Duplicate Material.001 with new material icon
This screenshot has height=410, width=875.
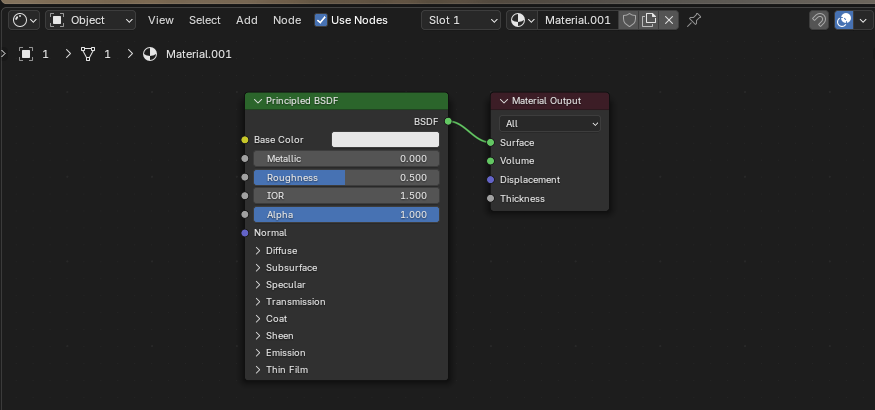tap(649, 20)
